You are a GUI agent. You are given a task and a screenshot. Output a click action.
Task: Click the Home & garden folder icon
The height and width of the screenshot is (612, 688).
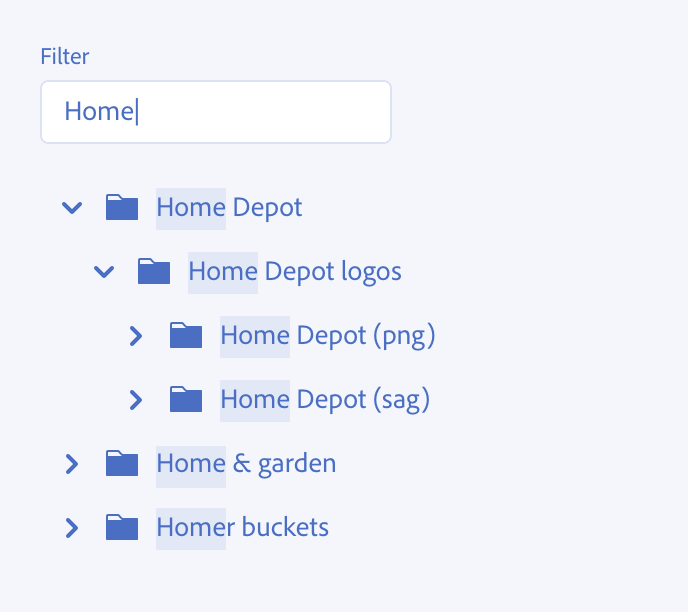point(122,464)
